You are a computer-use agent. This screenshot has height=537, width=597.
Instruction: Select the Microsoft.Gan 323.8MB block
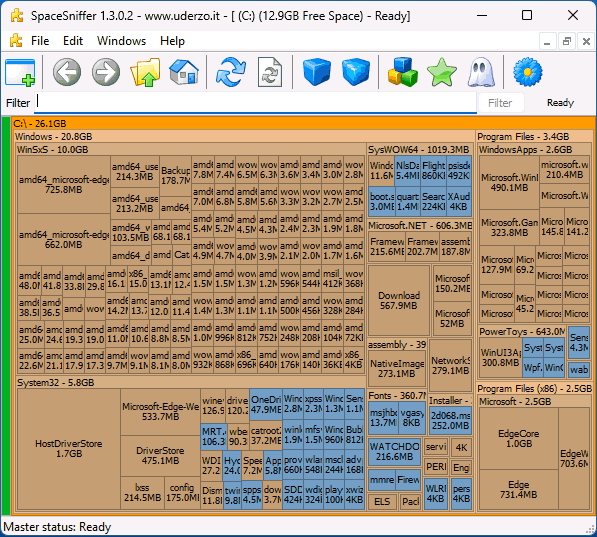coord(509,227)
